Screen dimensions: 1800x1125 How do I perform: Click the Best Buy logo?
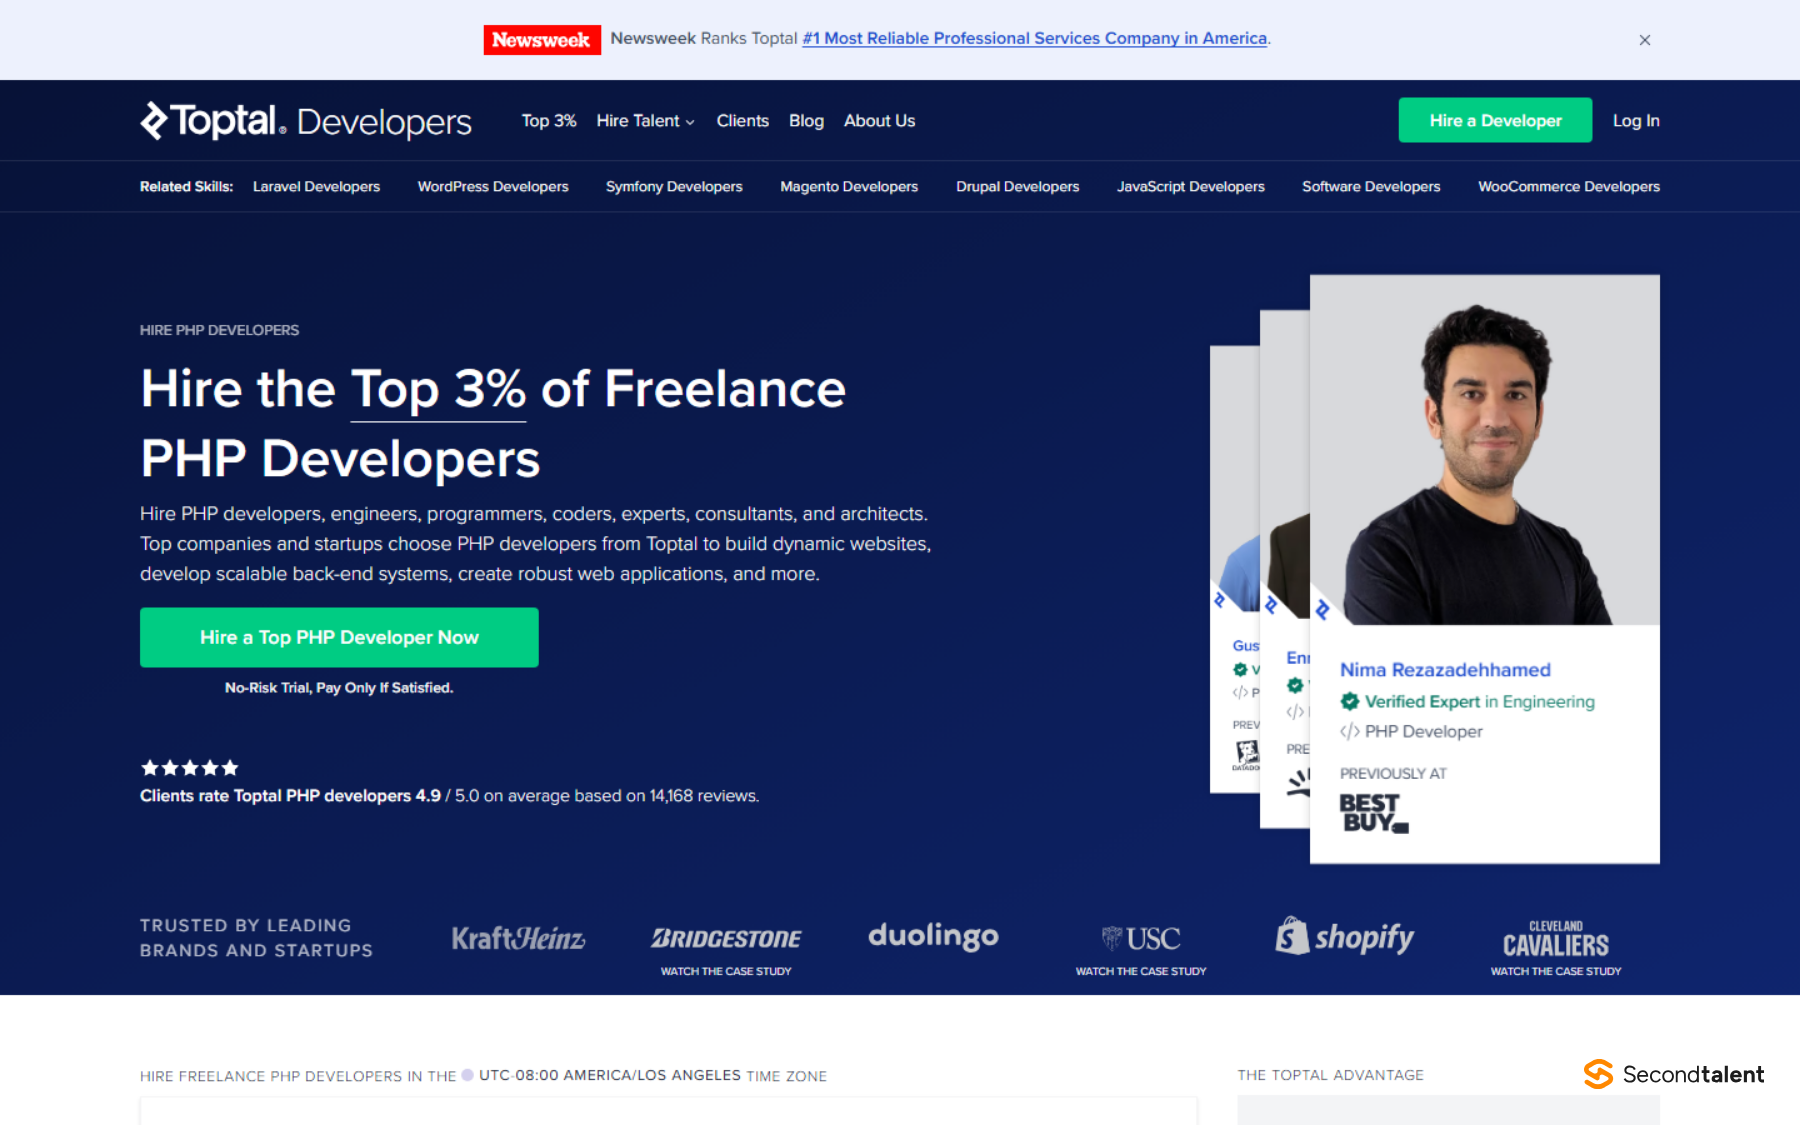pyautogui.click(x=1373, y=813)
